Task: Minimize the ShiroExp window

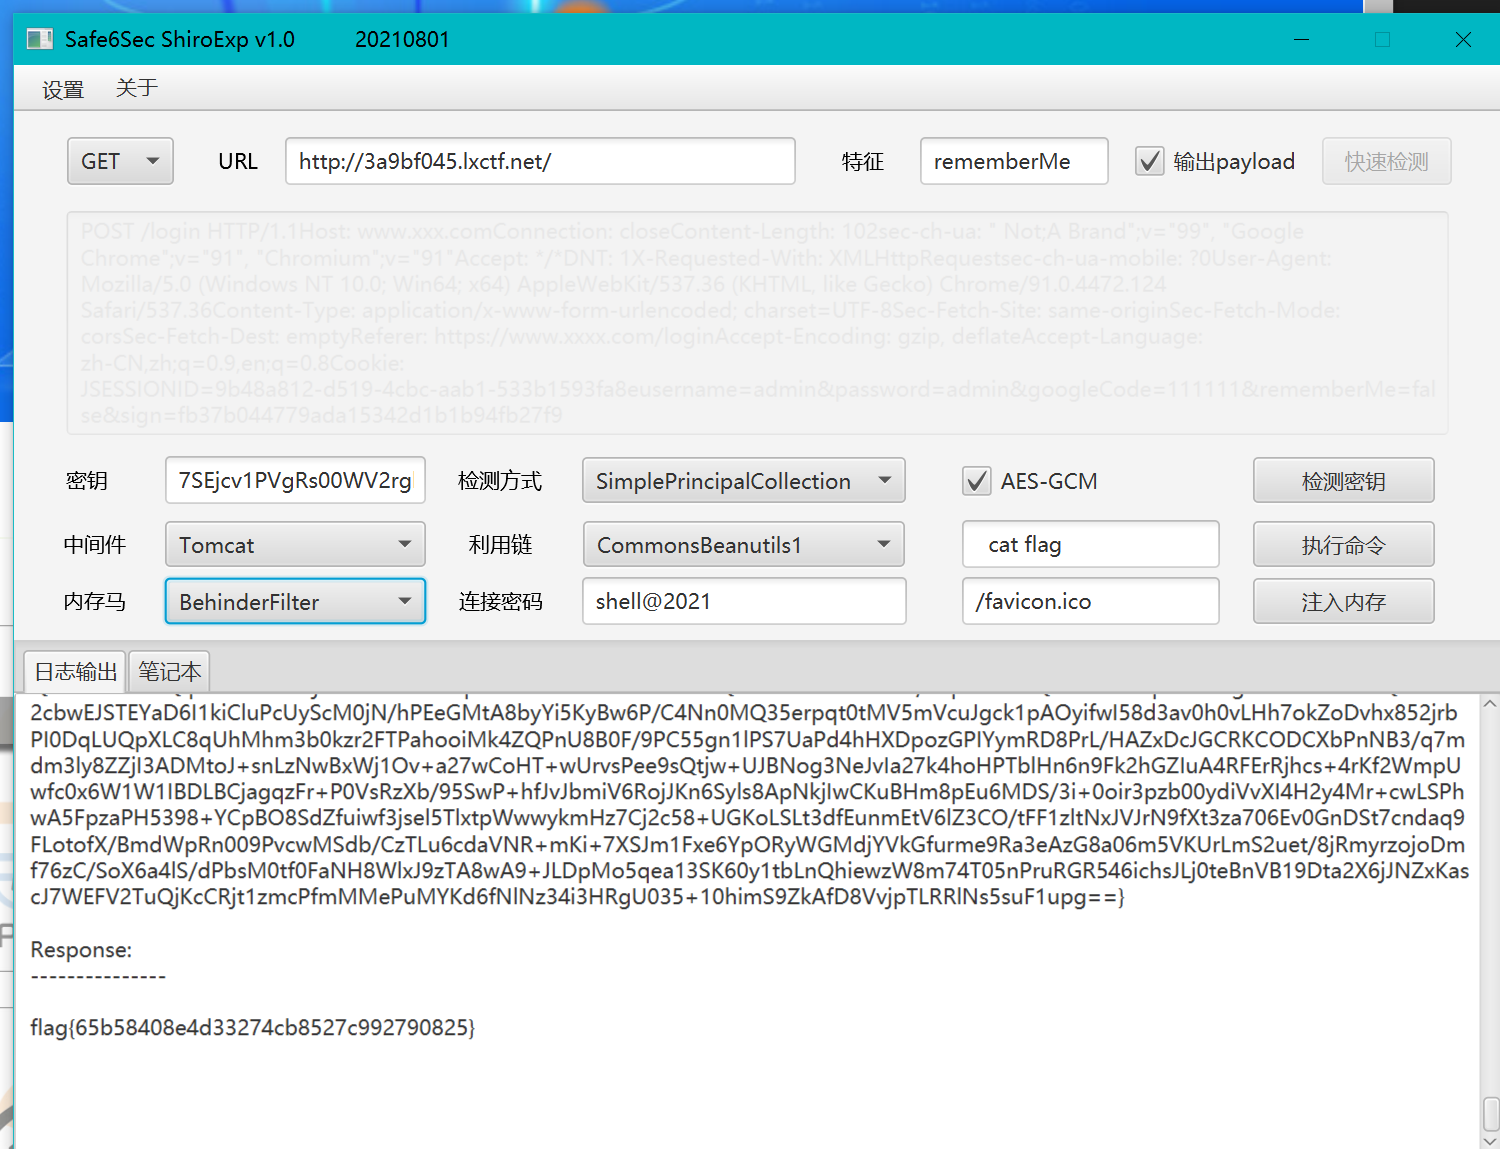Action: coord(1301,39)
